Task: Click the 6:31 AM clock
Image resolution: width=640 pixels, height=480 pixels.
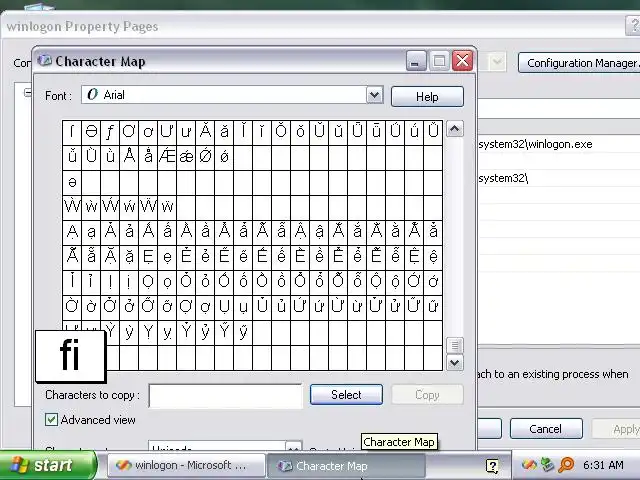Action: tap(603, 465)
